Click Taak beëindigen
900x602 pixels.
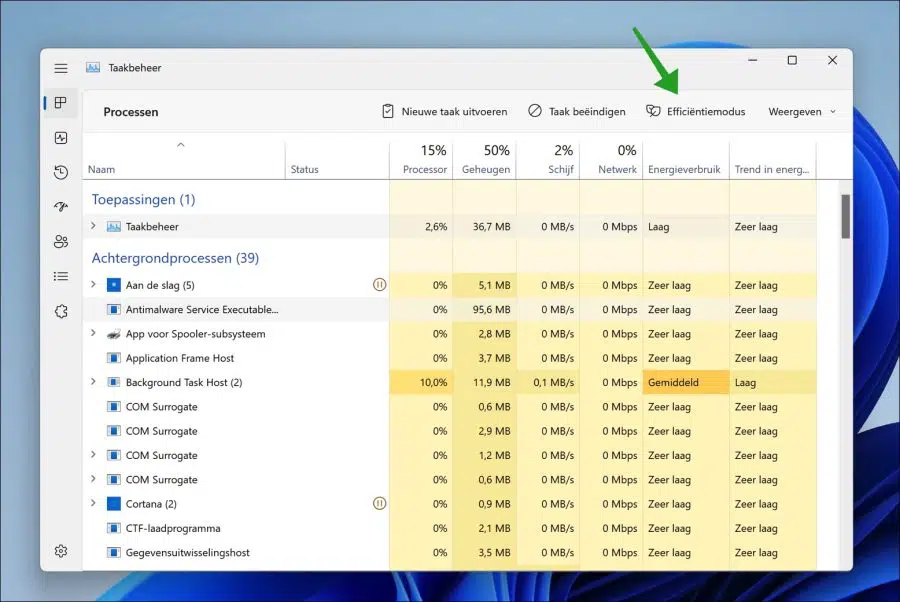[577, 111]
